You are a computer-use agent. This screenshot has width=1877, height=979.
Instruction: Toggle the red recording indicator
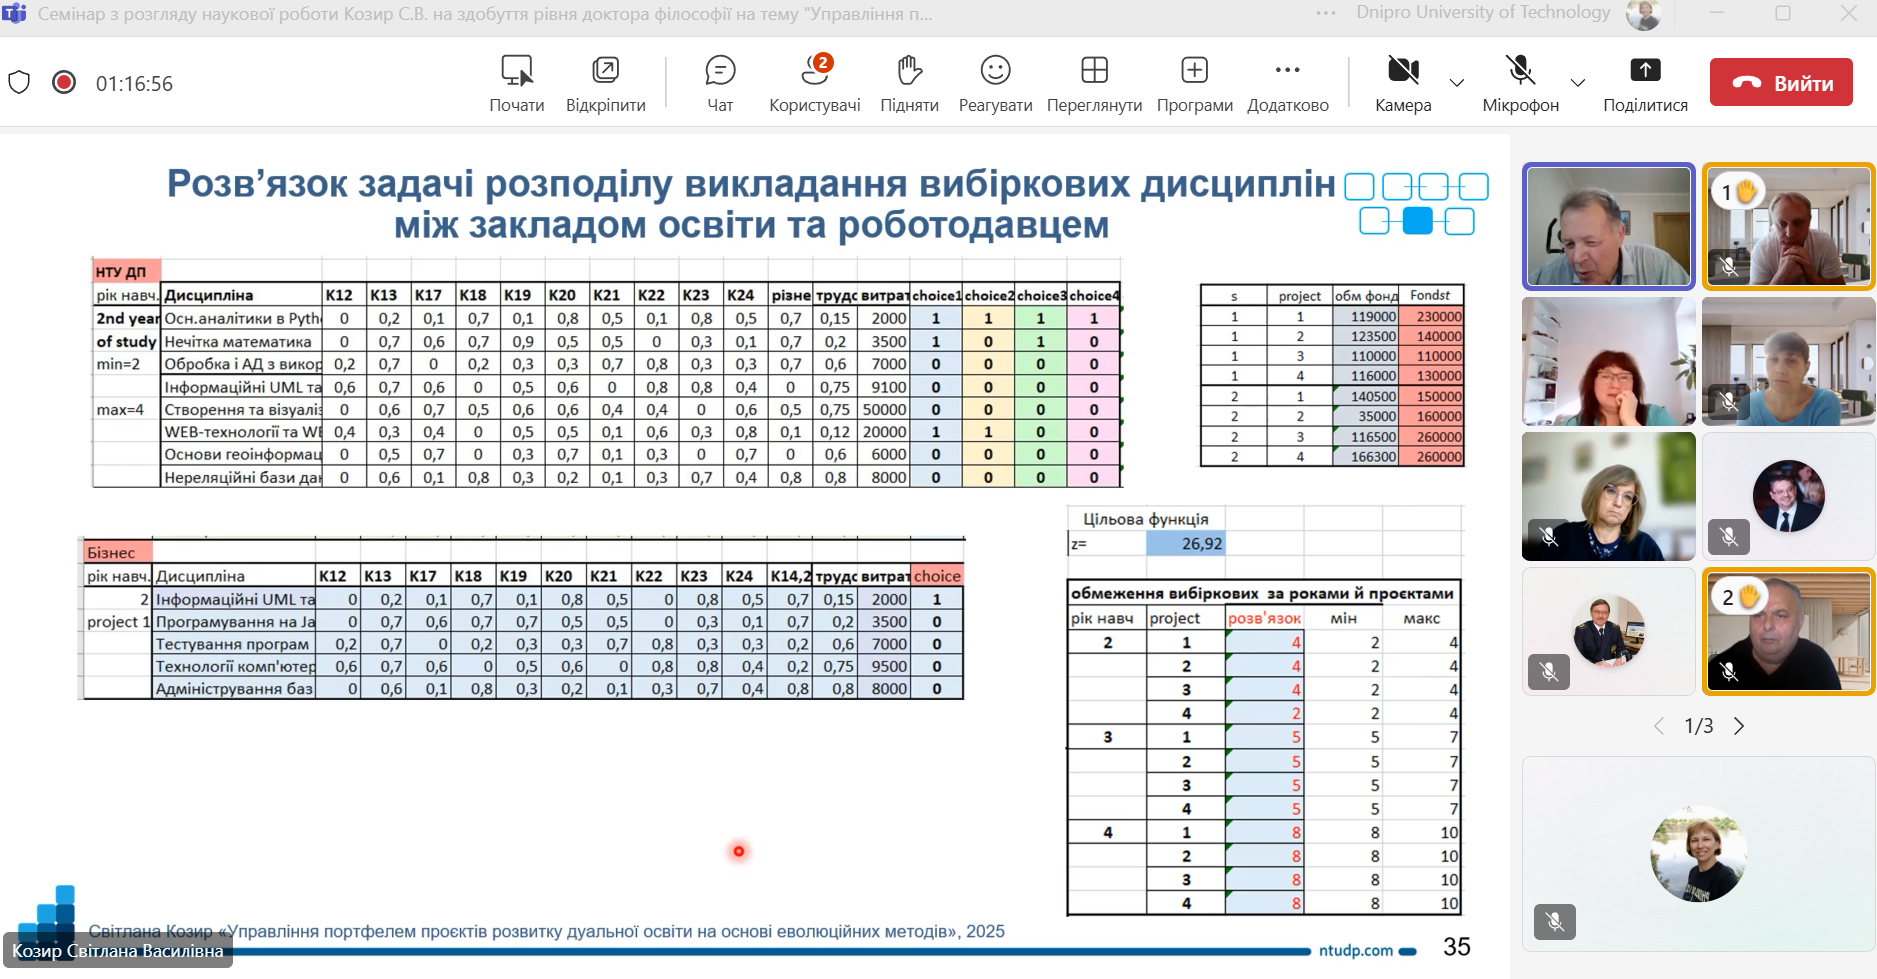click(x=64, y=82)
